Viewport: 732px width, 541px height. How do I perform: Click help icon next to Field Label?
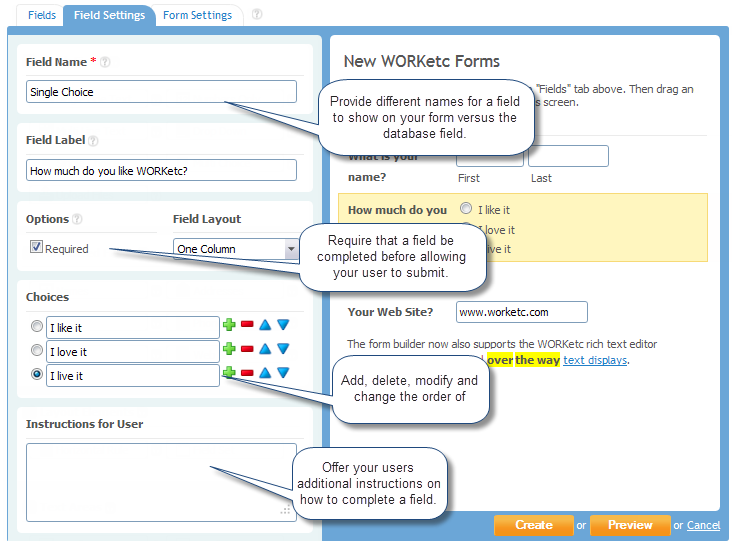click(x=93, y=141)
